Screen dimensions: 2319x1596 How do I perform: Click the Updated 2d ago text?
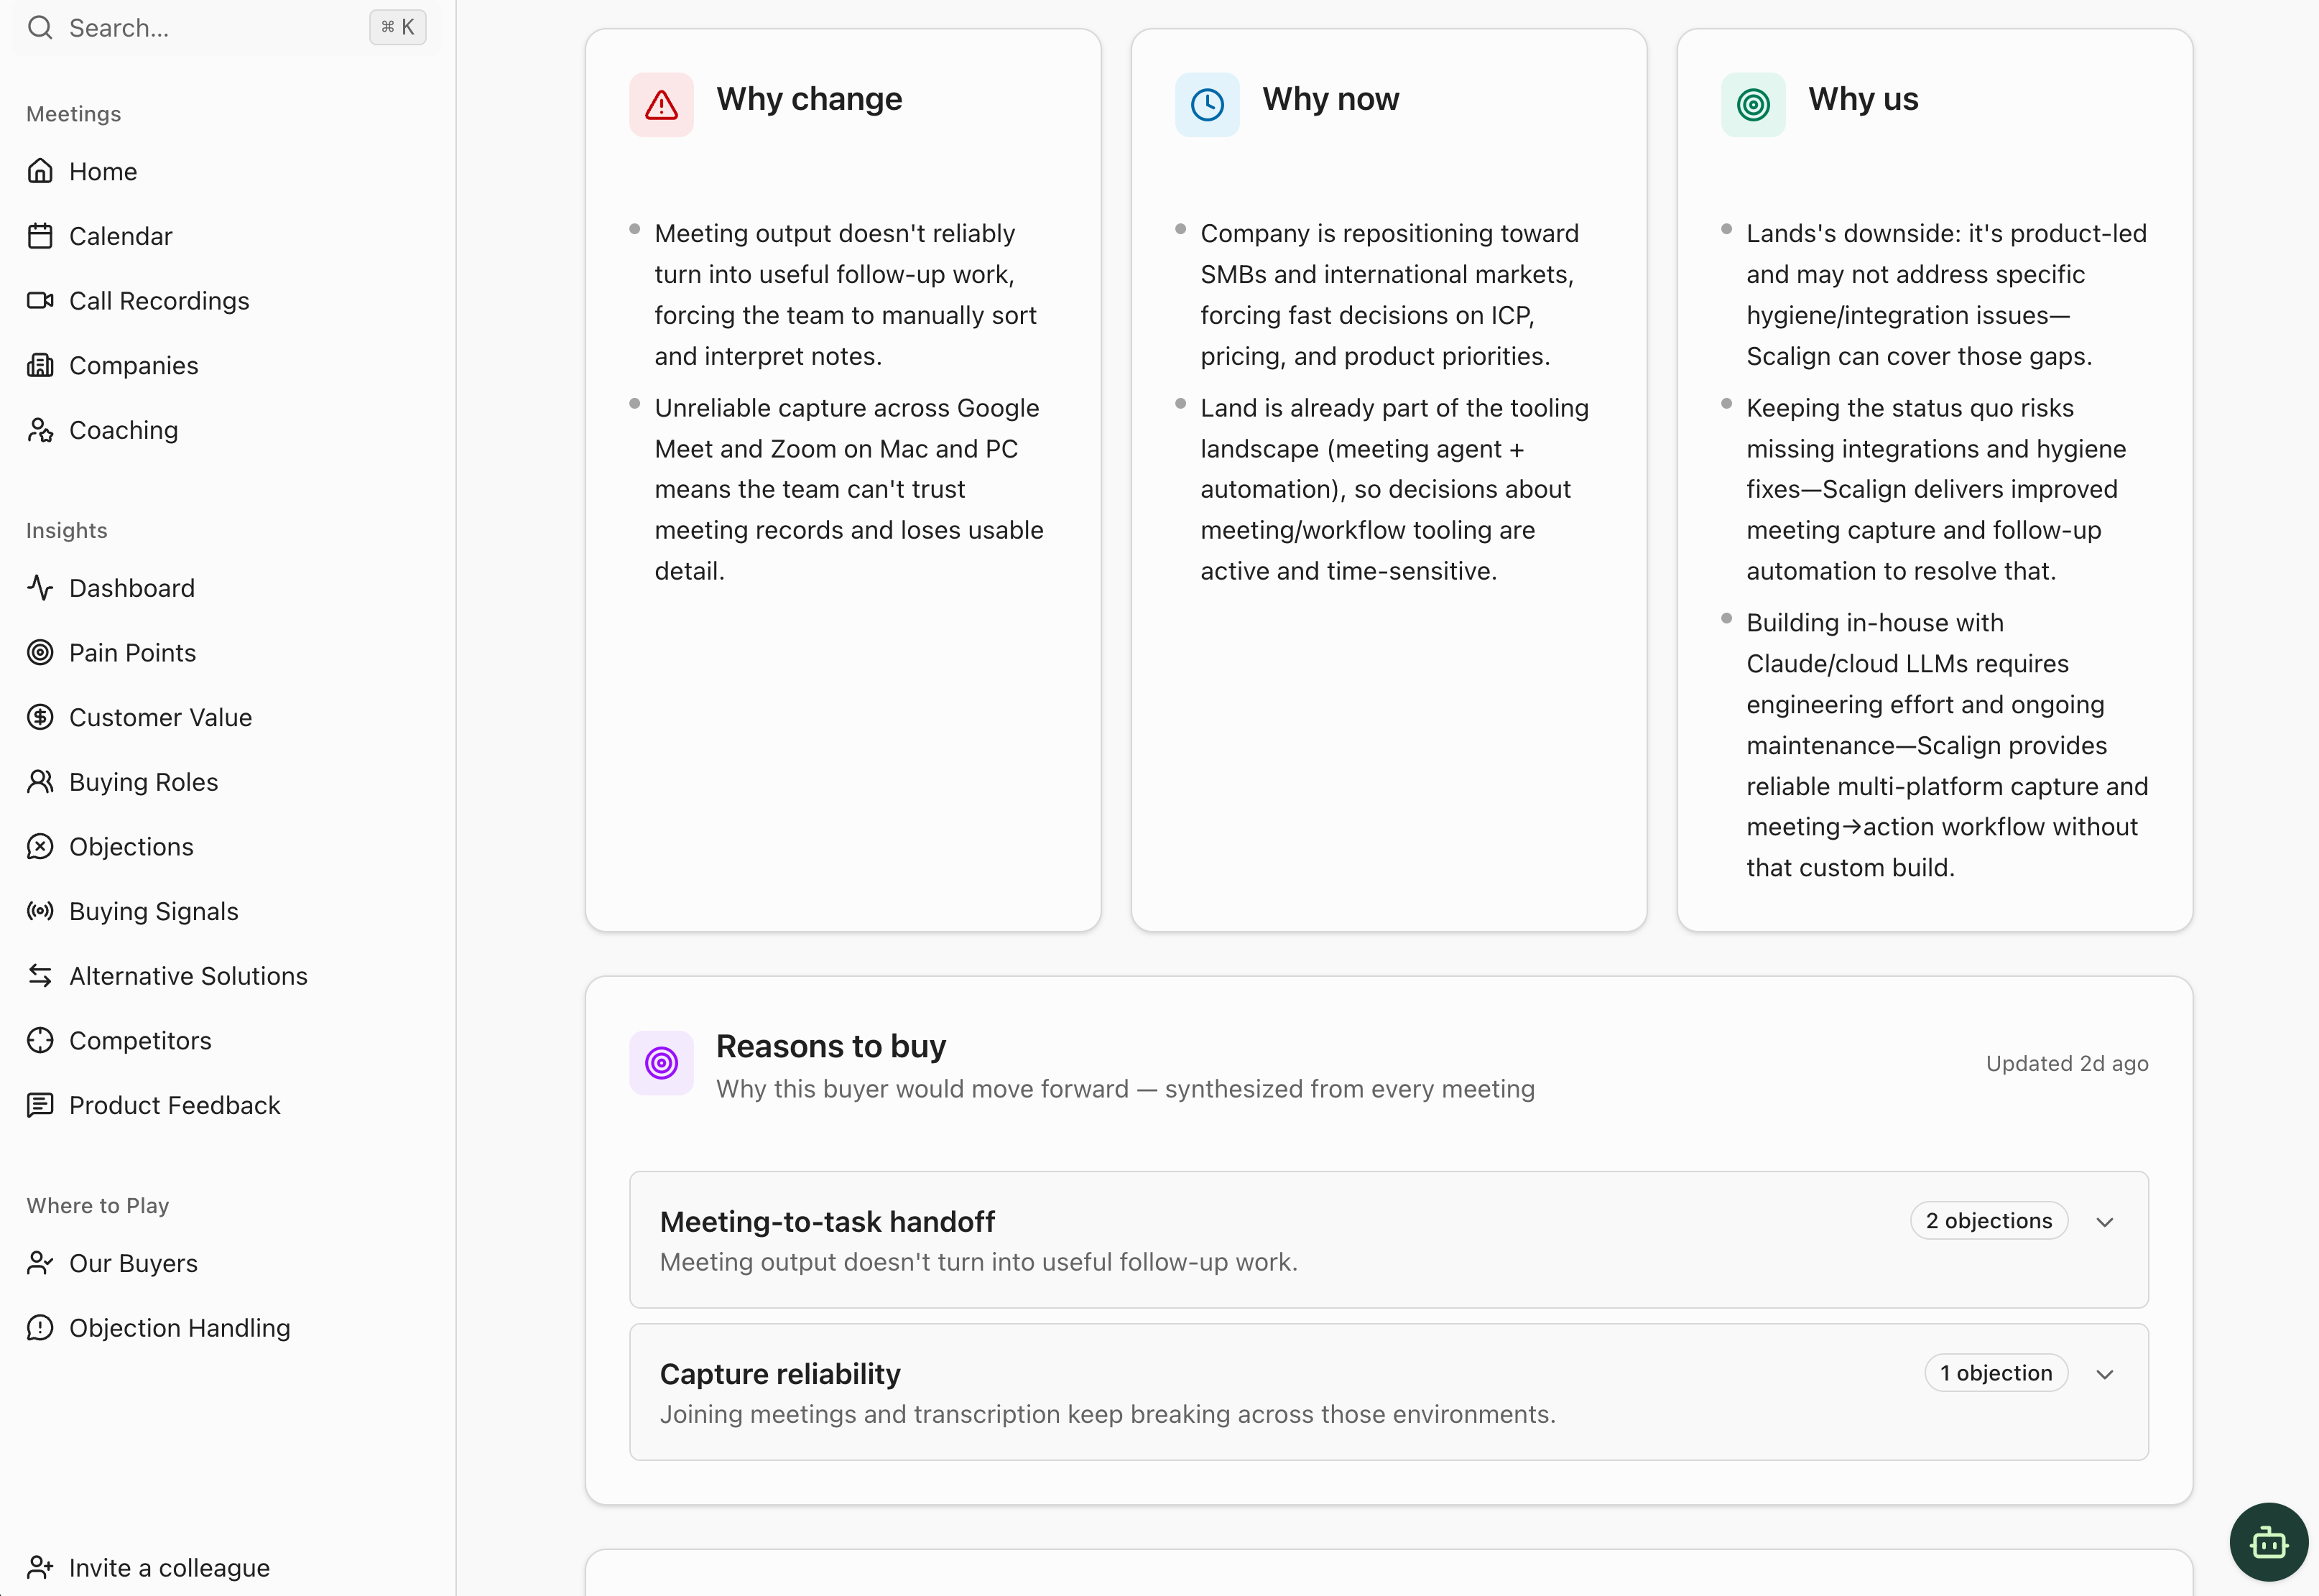2067,1063
